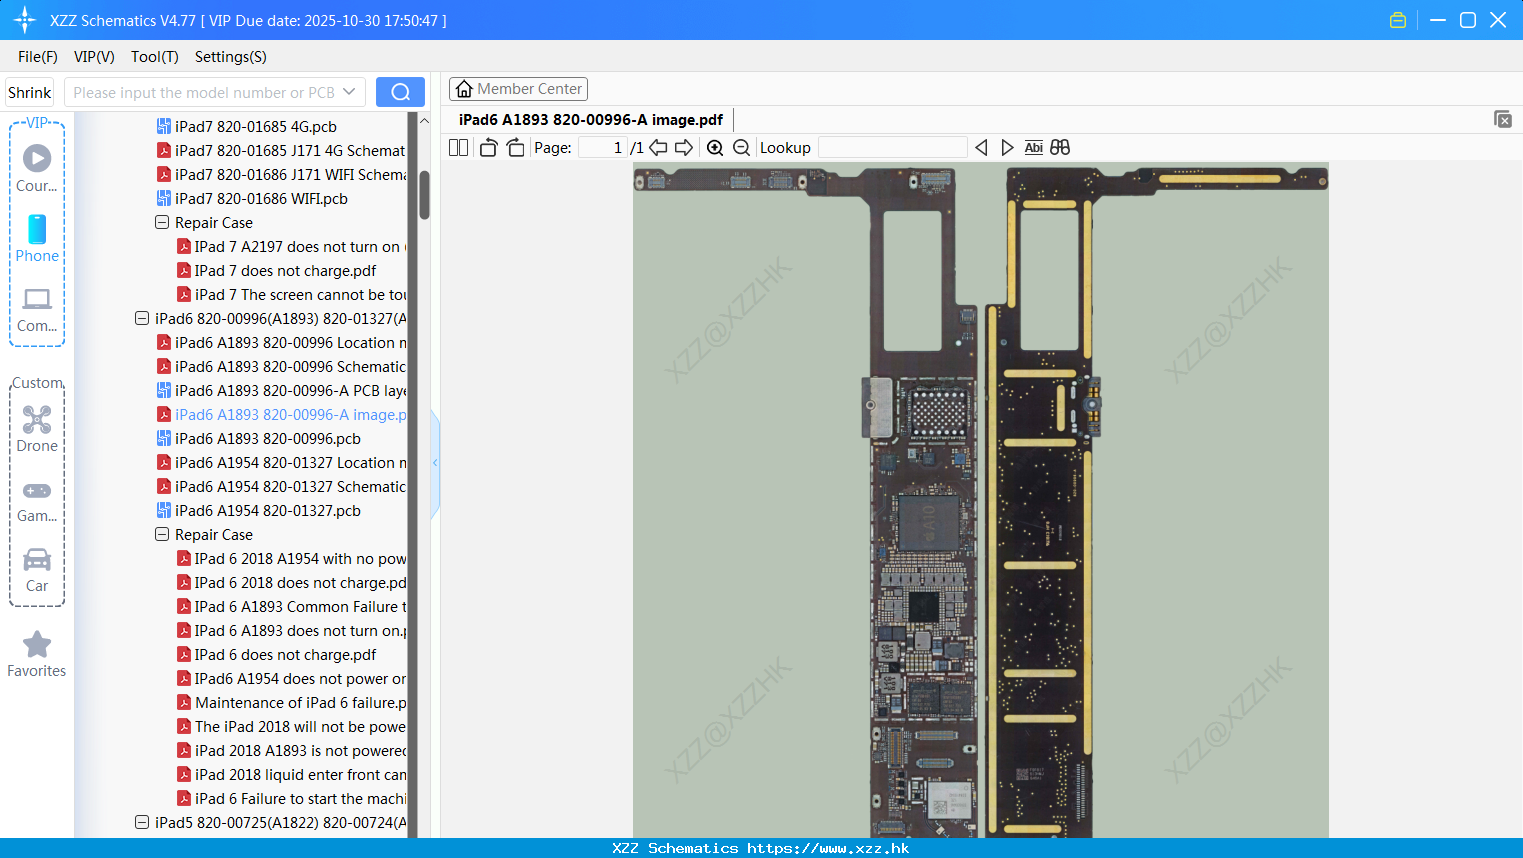Screen dimensions: 1523x858
Task: Open the Drone category
Action: [x=37, y=429]
